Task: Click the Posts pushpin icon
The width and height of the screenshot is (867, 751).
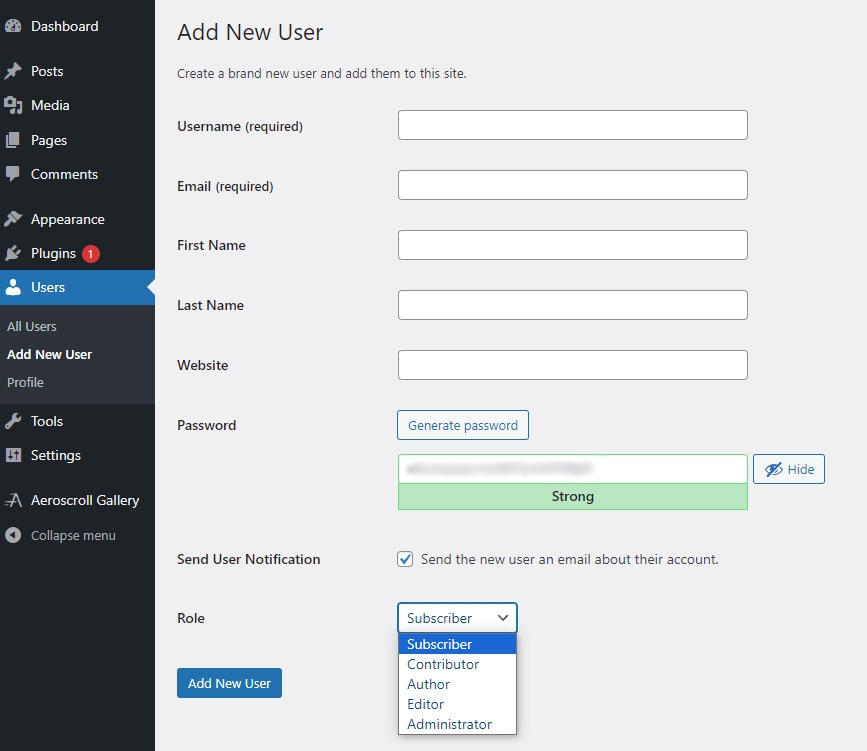Action: (13, 71)
